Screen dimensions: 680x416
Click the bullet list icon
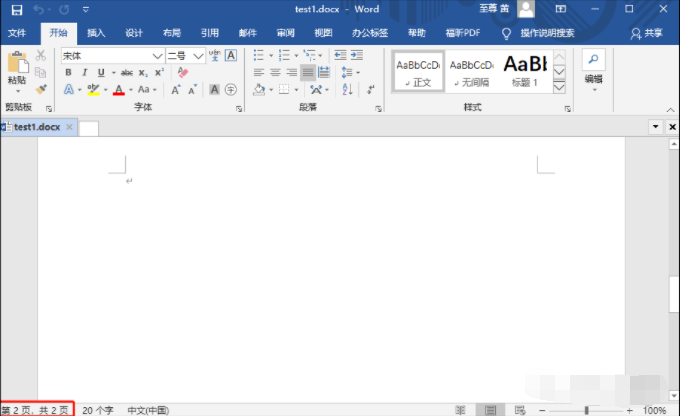pos(258,55)
